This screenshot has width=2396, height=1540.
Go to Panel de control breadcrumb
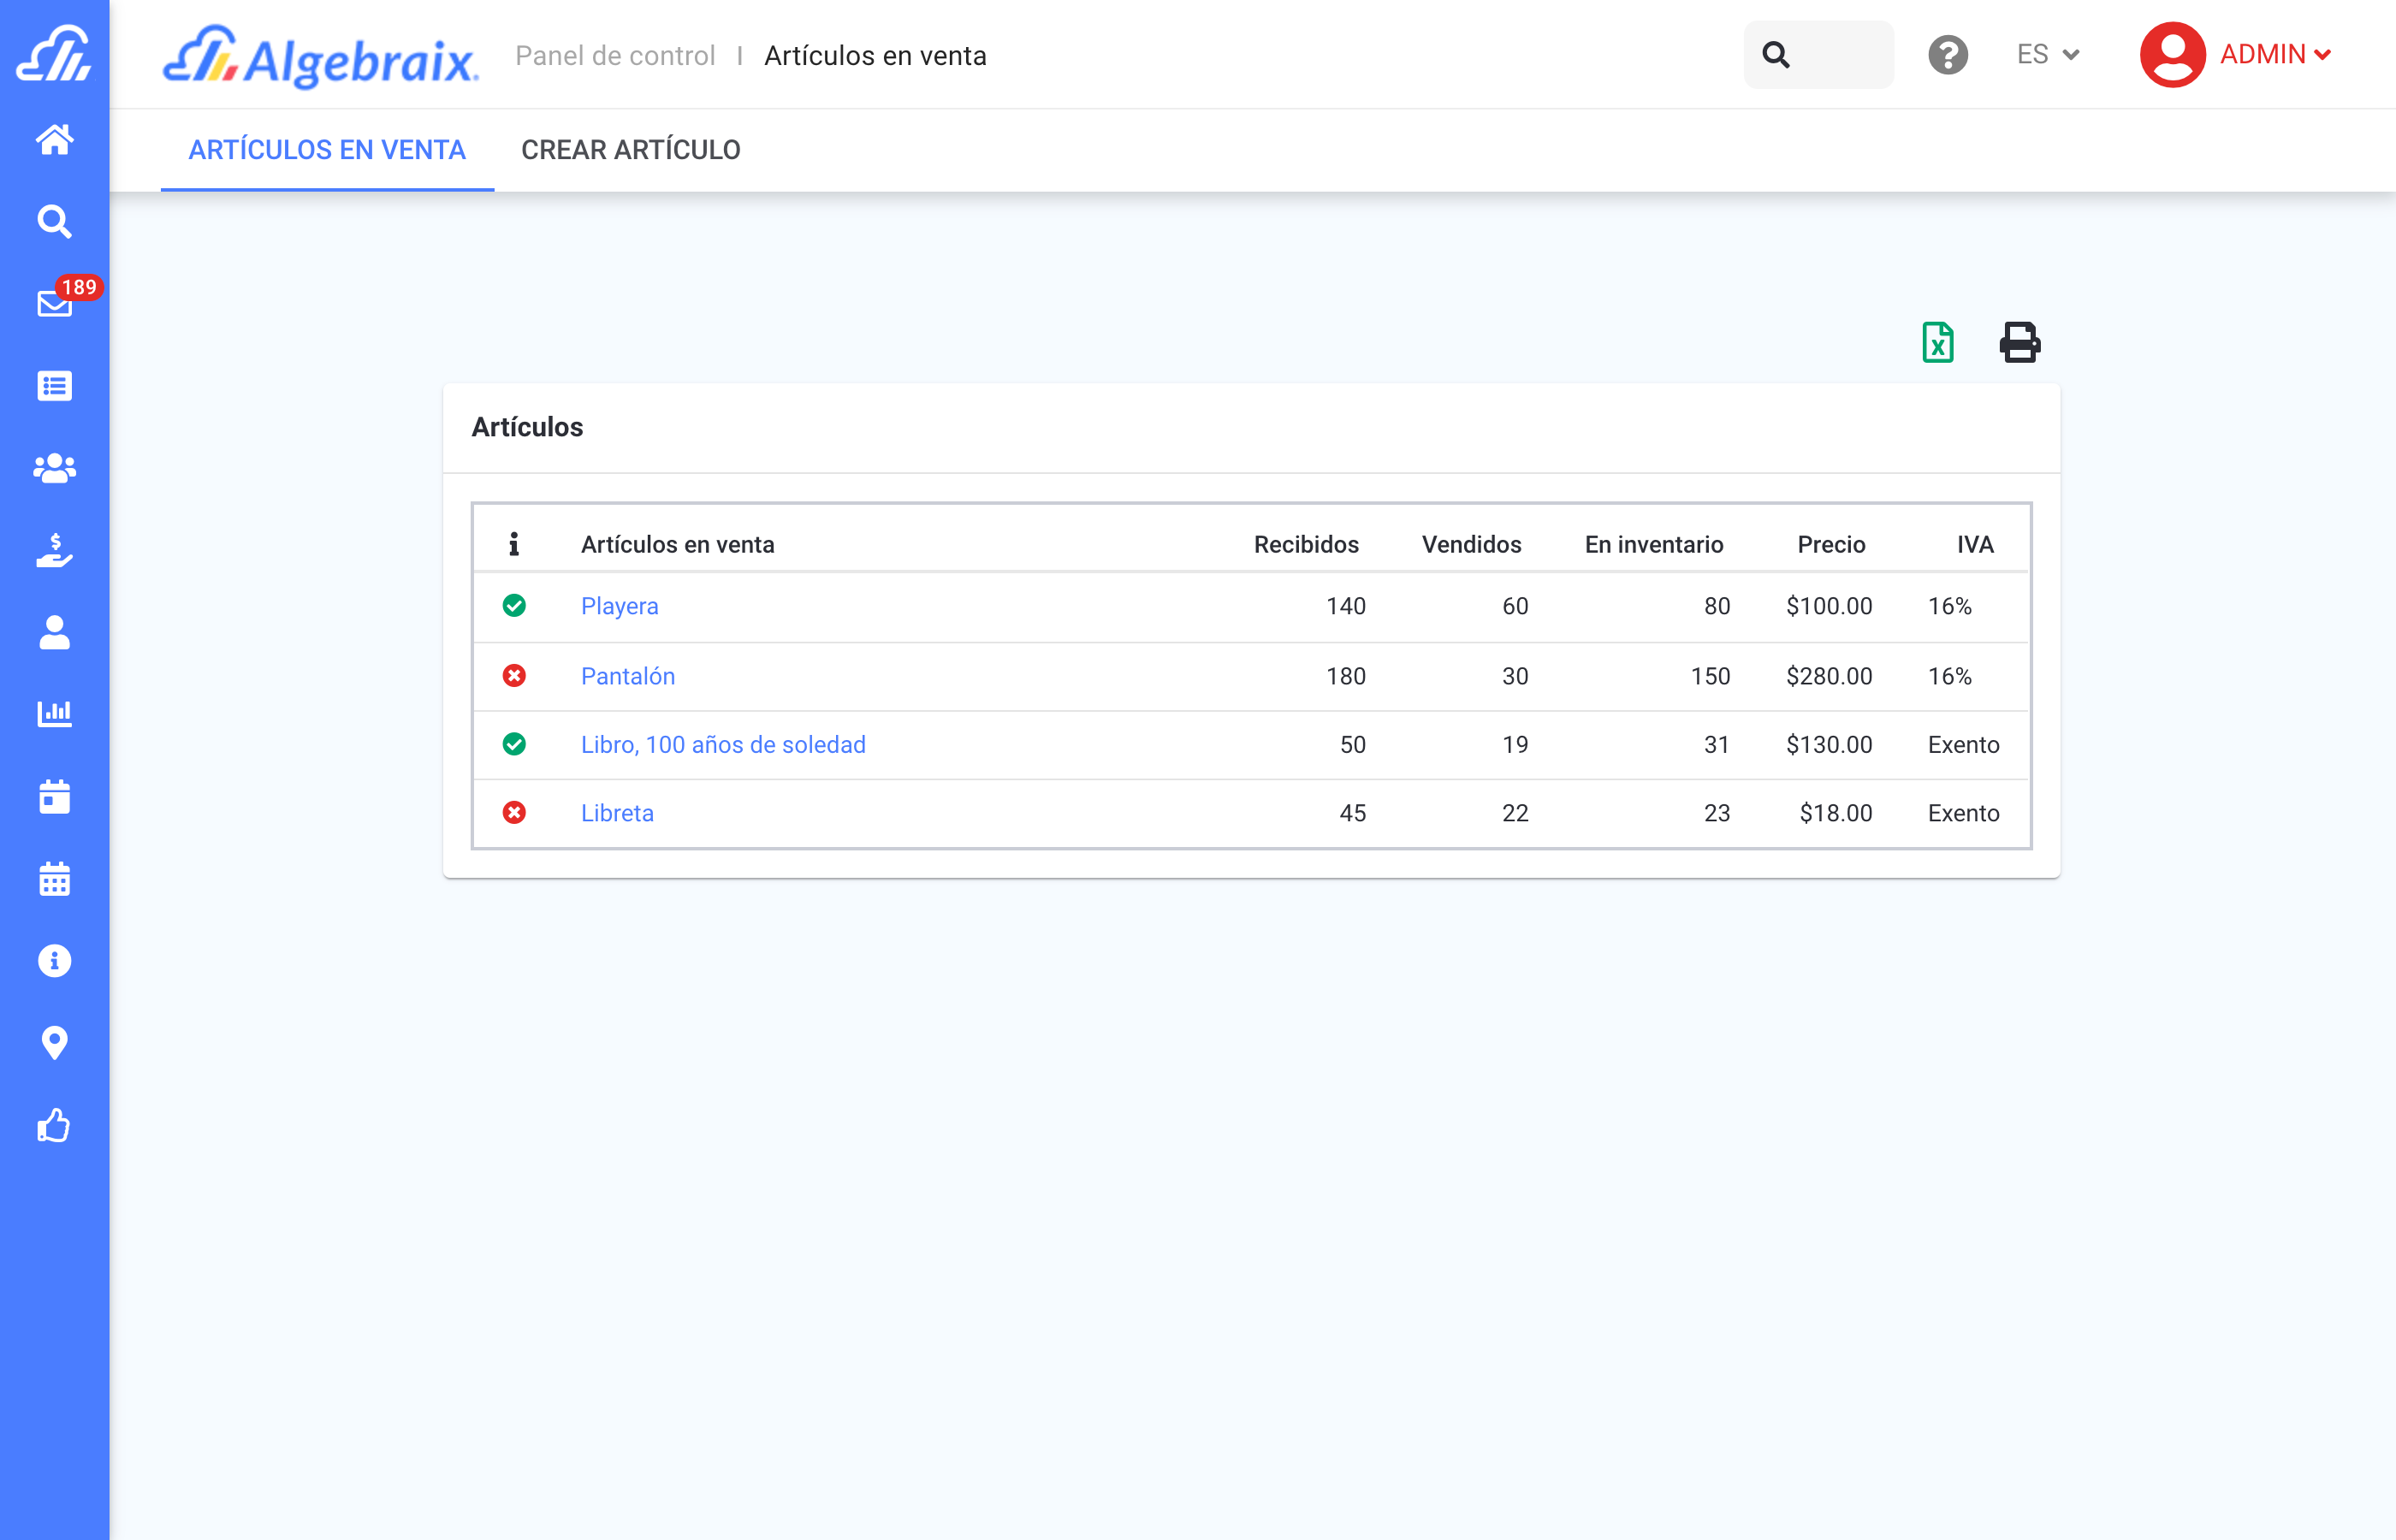pyautogui.click(x=615, y=56)
